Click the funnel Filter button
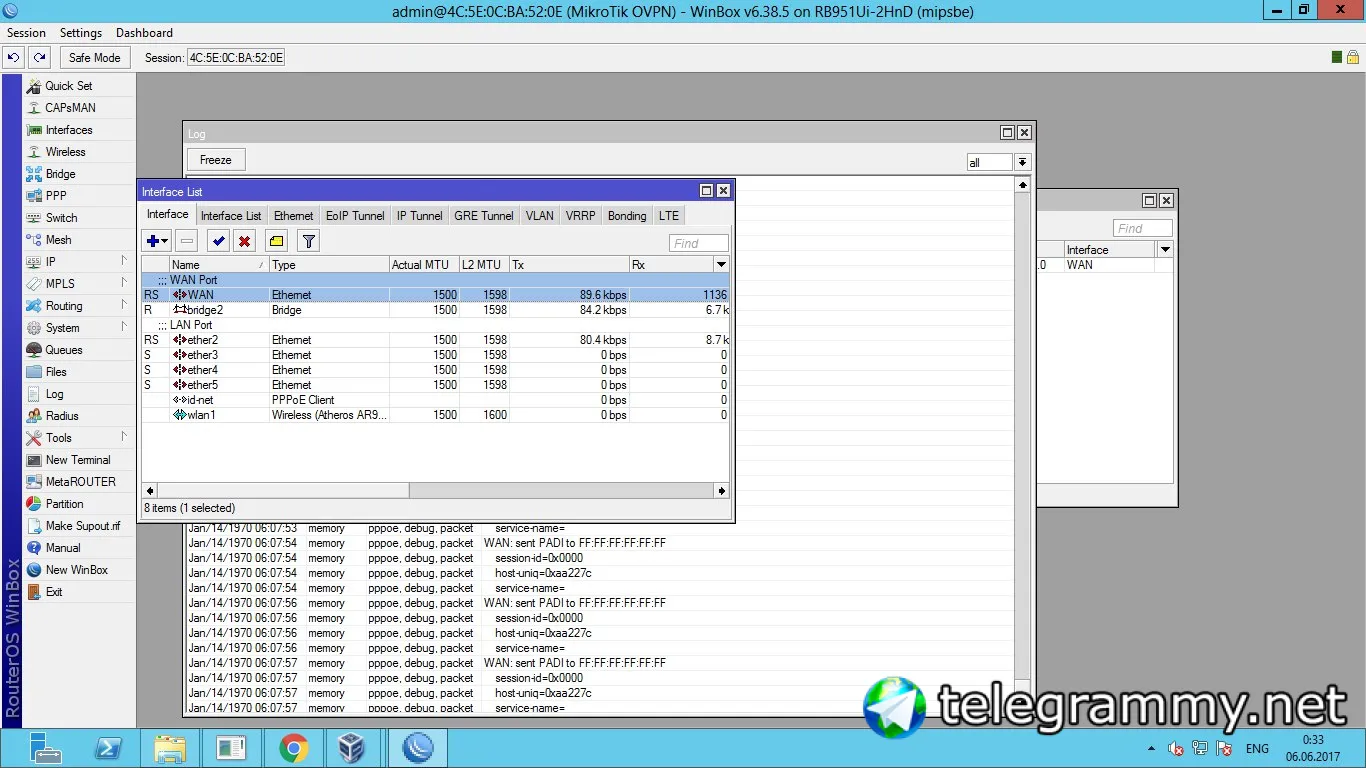This screenshot has height=768, width=1366. point(308,241)
